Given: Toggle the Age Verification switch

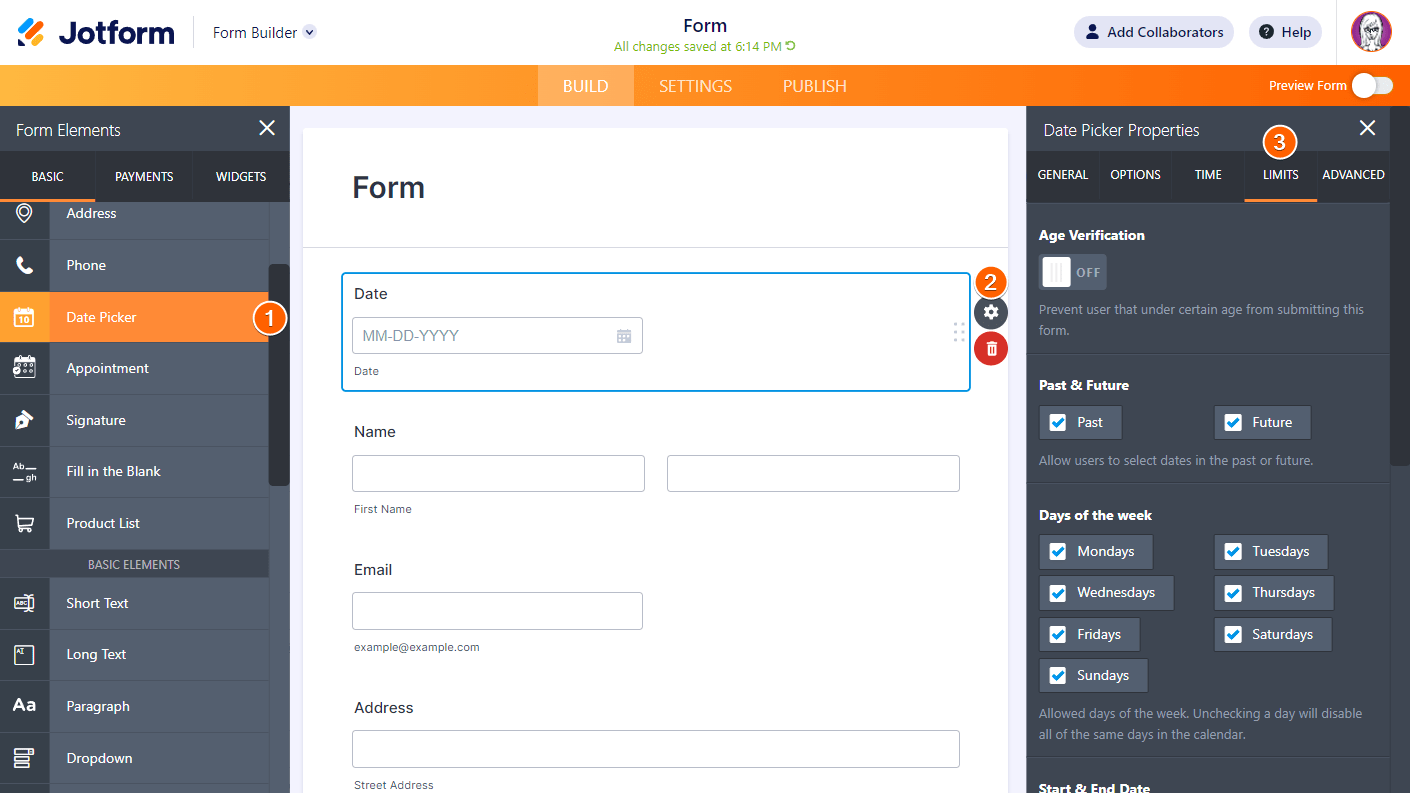Looking at the screenshot, I should point(1072,272).
